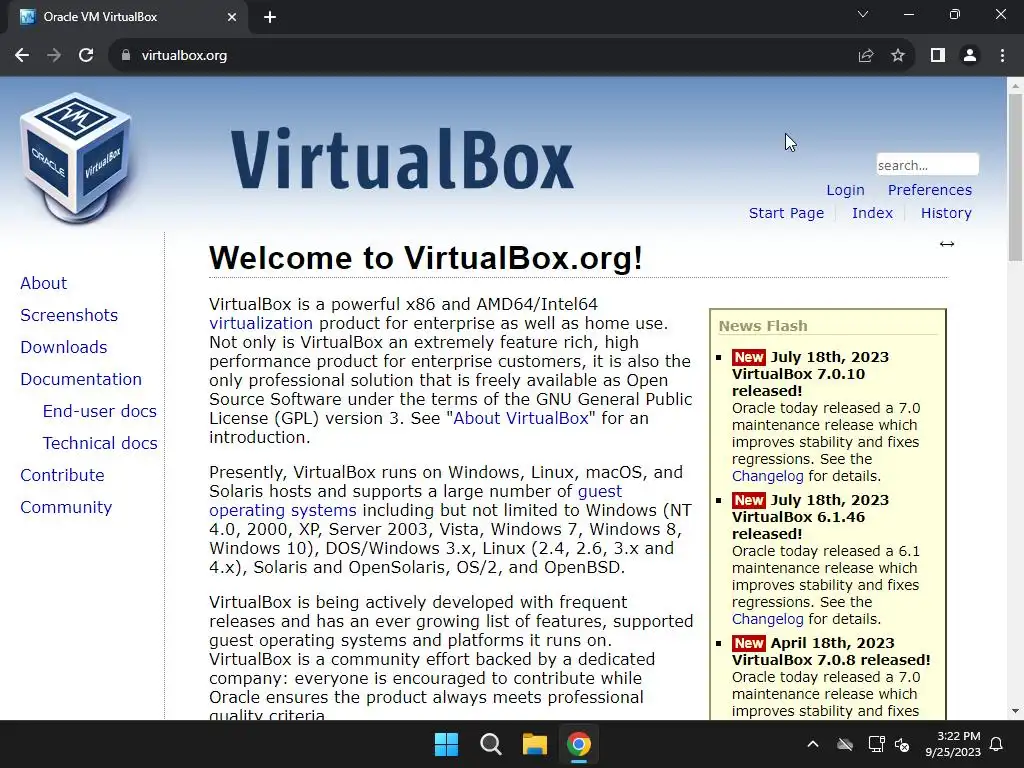
Task: Open the tab search chevron
Action: [x=863, y=14]
